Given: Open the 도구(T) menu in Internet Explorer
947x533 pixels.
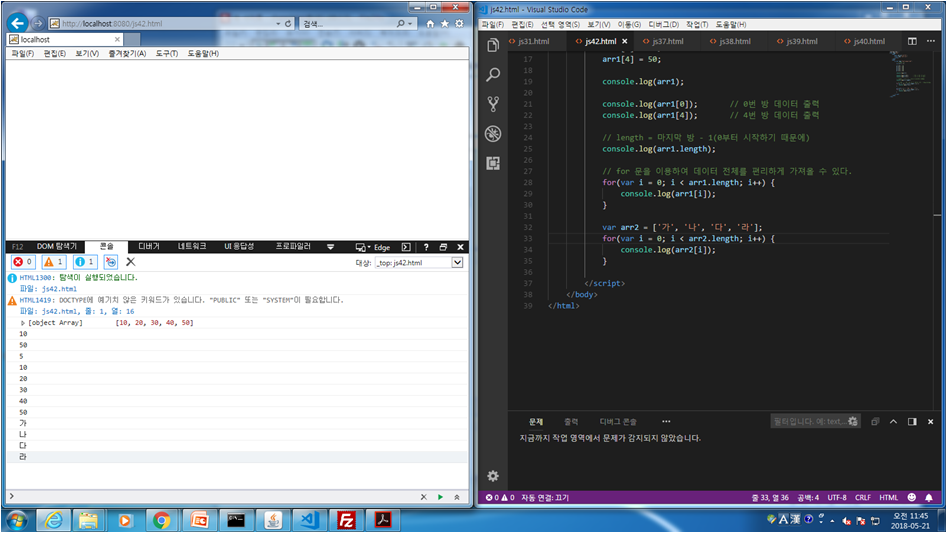Looking at the screenshot, I should click(166, 53).
